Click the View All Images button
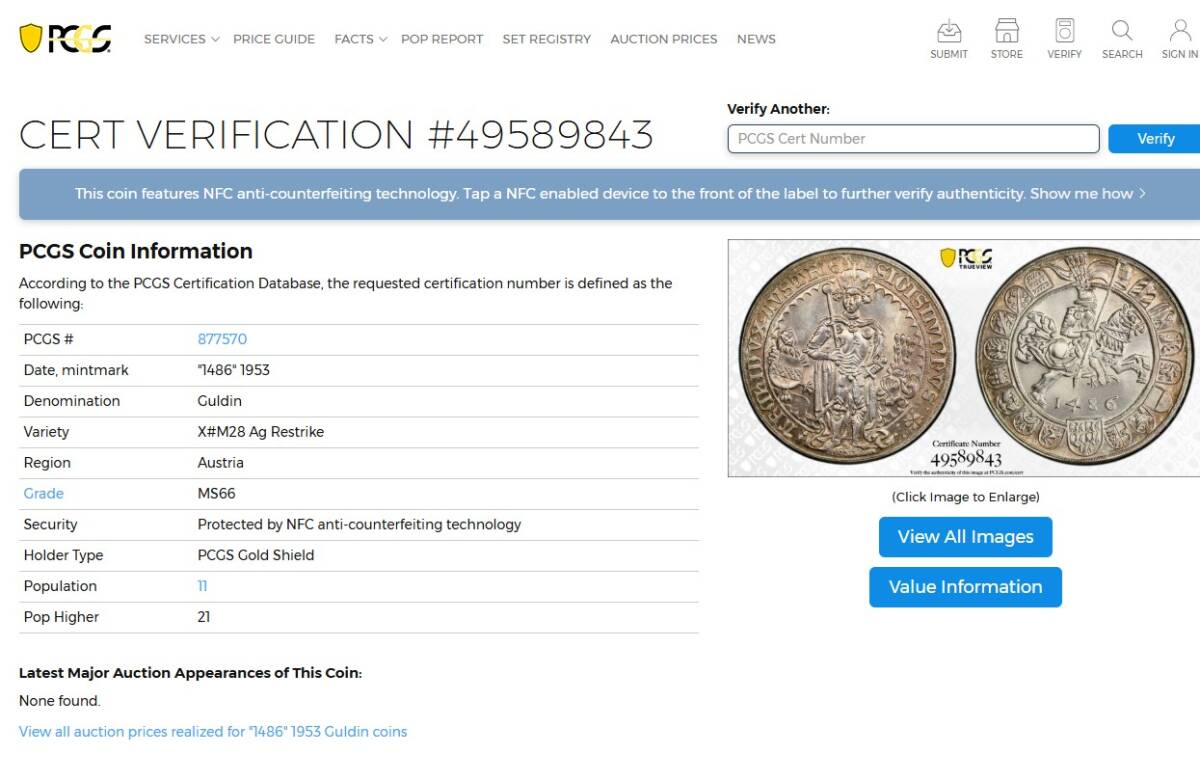Viewport: 1200px width, 781px height. [x=965, y=537]
